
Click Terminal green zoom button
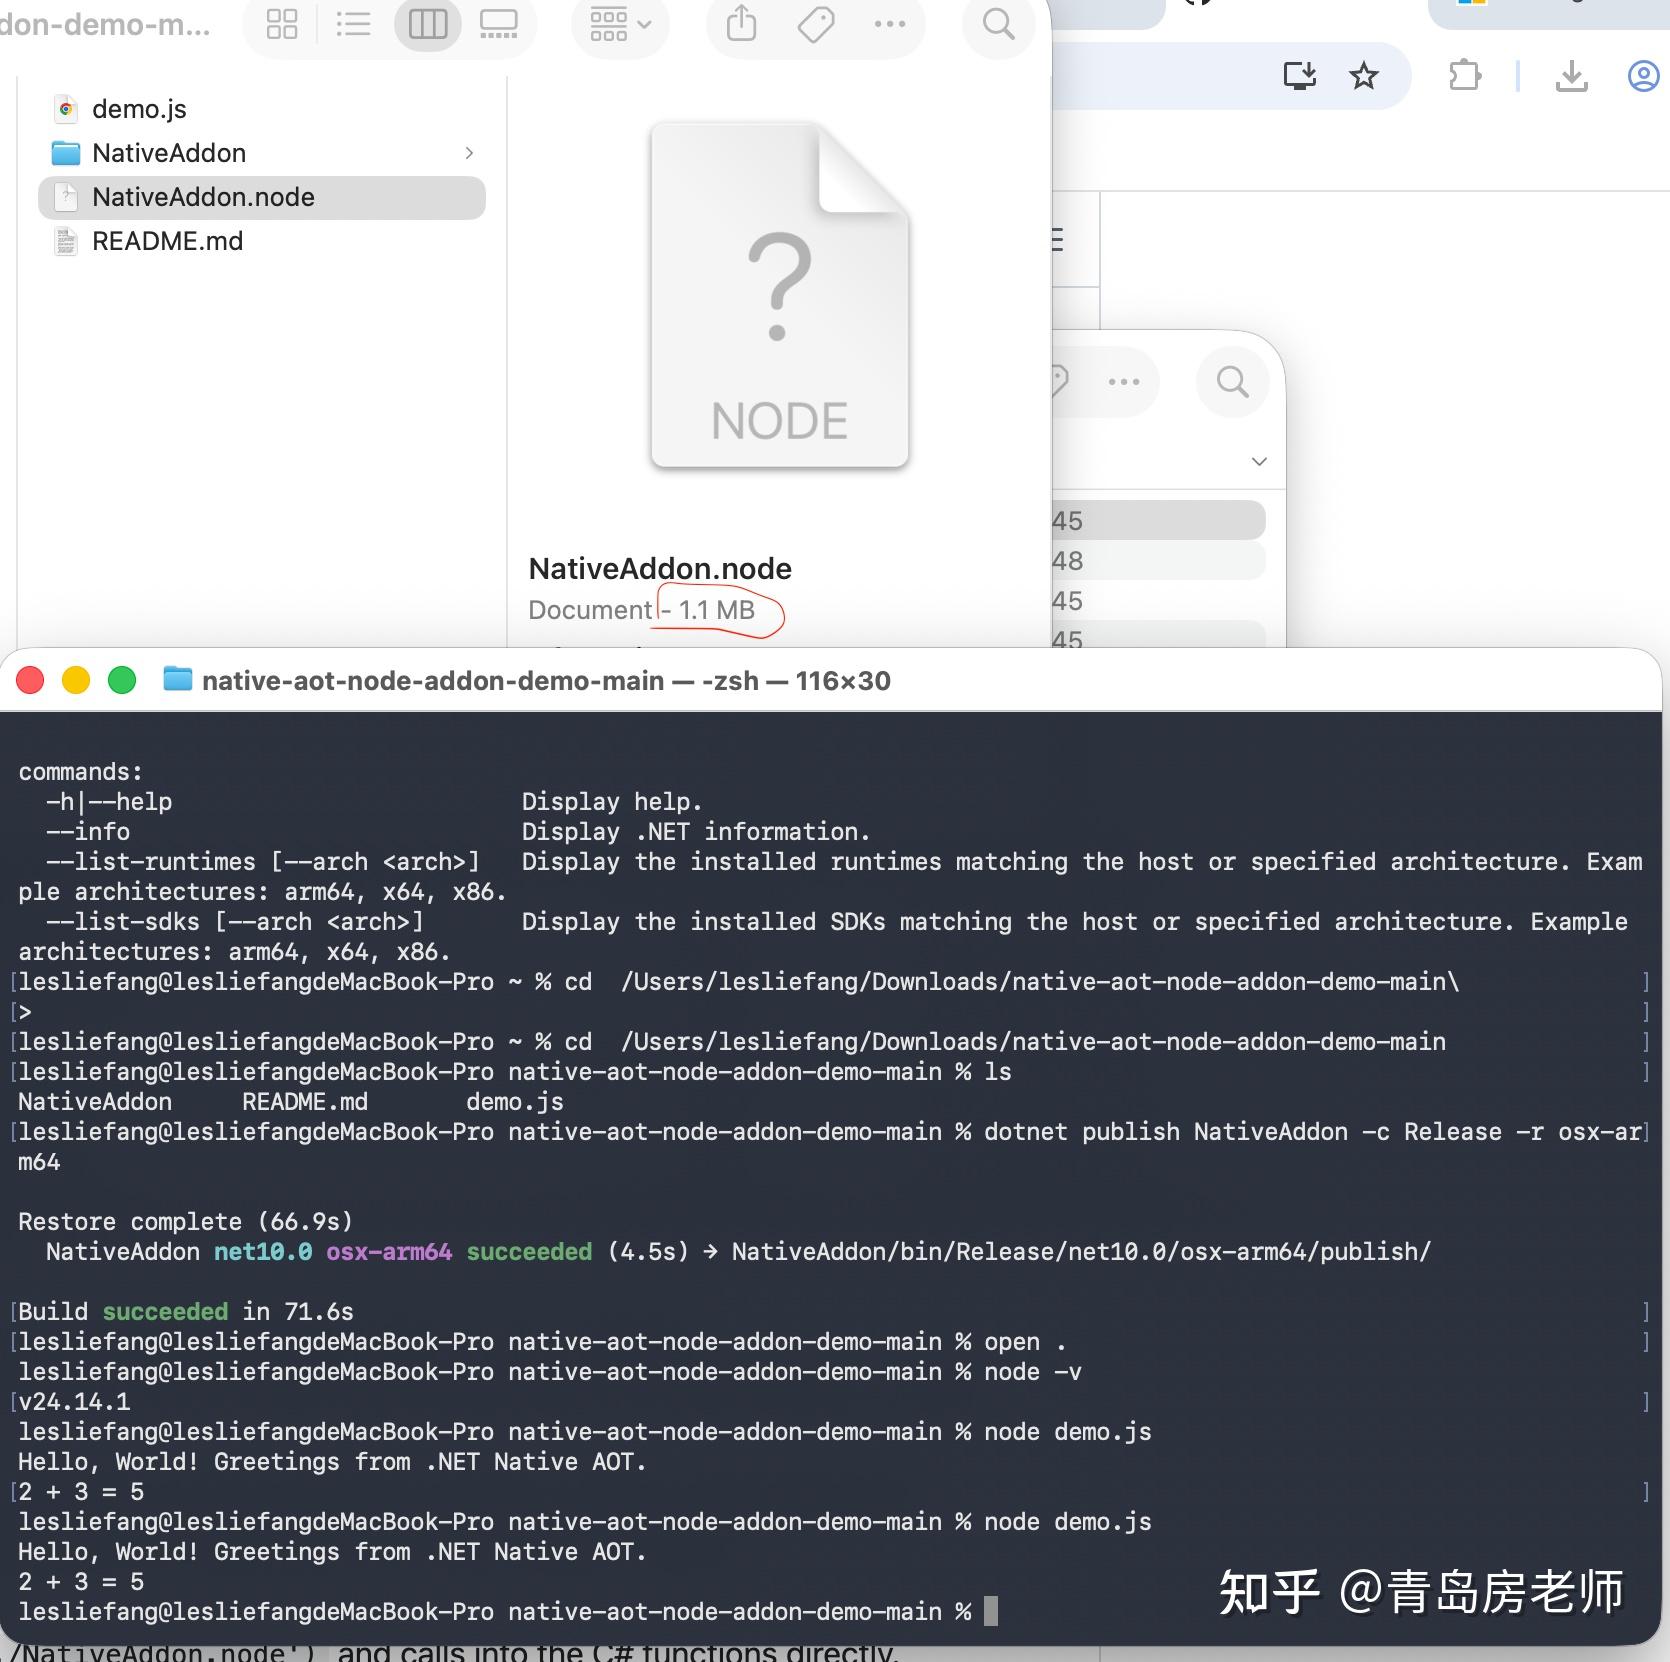[122, 680]
